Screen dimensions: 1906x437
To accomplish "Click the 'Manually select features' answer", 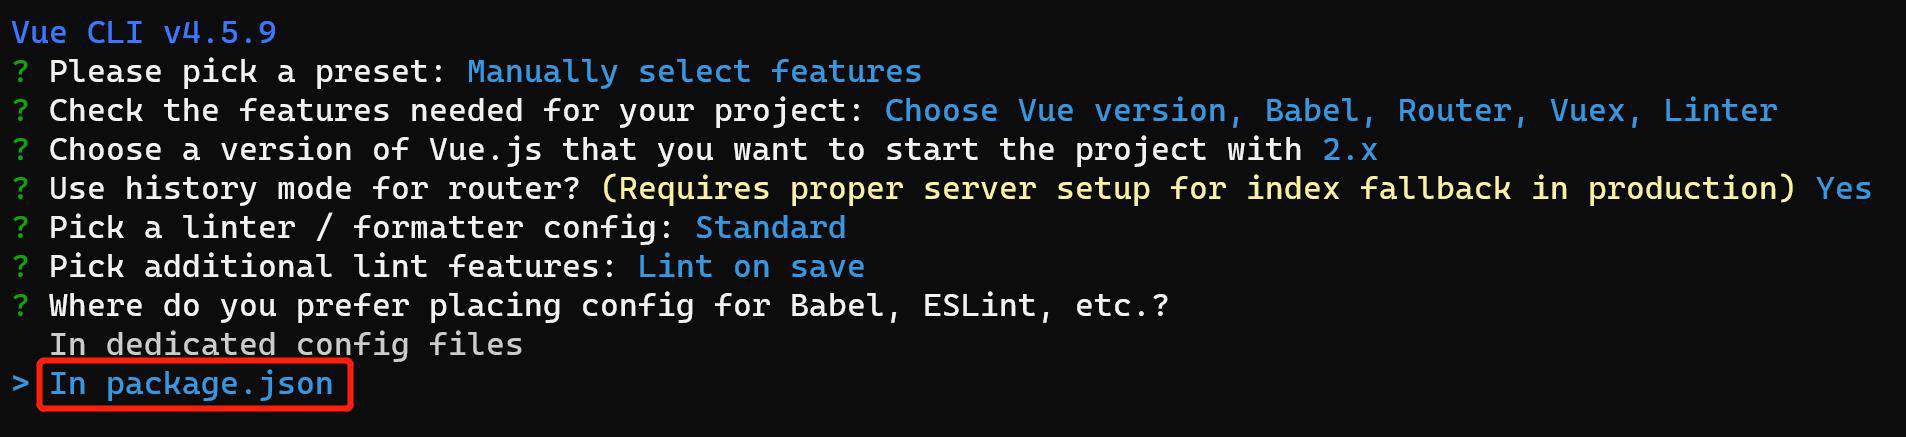I will [x=694, y=72].
